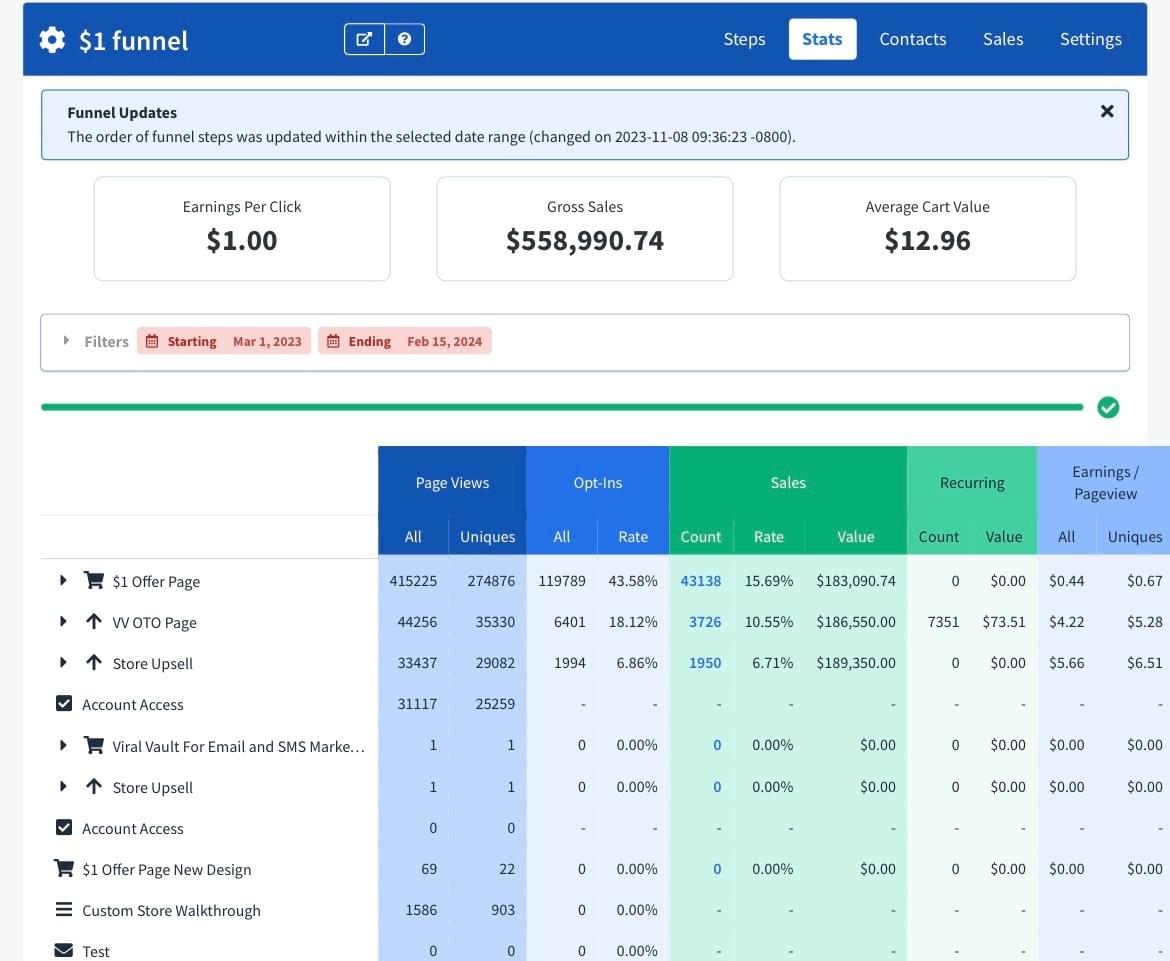Click the first Account Access checkbox icon
The image size is (1170, 961).
pos(64,704)
